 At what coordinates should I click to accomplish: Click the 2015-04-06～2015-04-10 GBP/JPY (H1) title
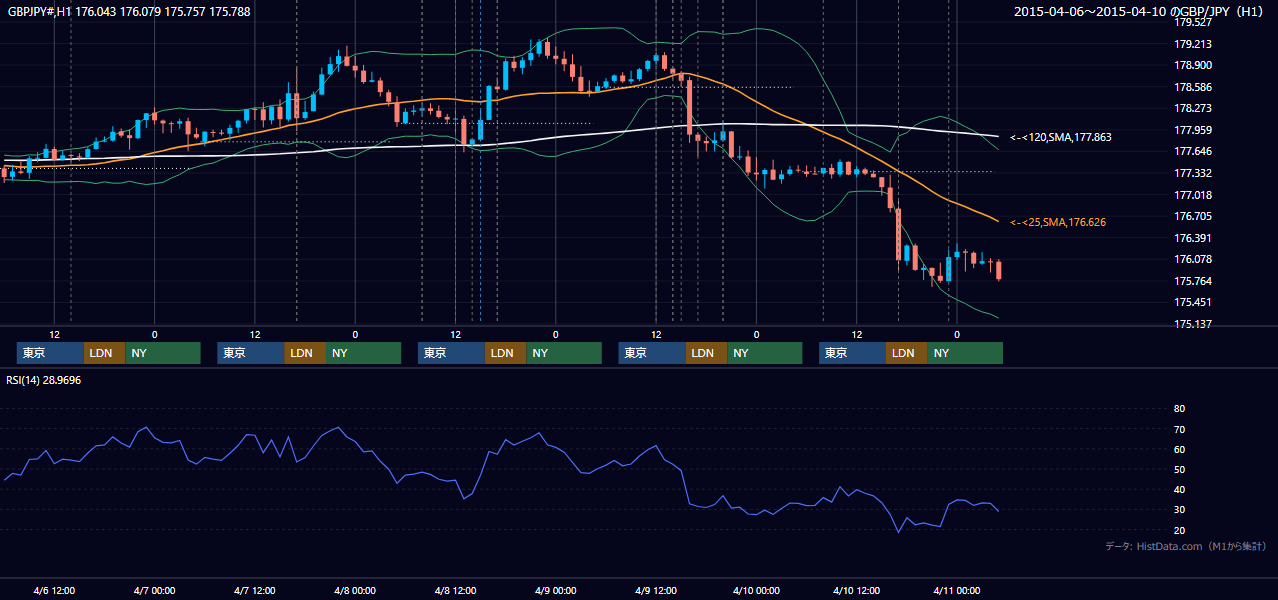click(x=1141, y=12)
